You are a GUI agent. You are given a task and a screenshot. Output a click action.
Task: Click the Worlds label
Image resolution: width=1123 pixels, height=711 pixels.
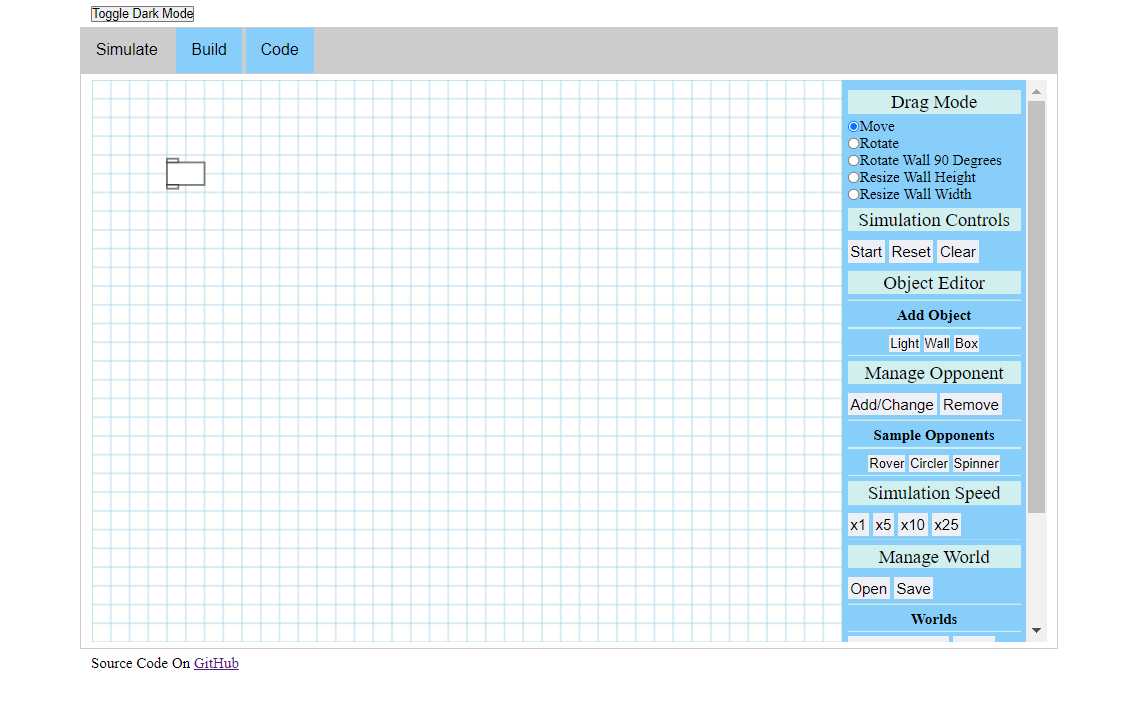coord(934,619)
